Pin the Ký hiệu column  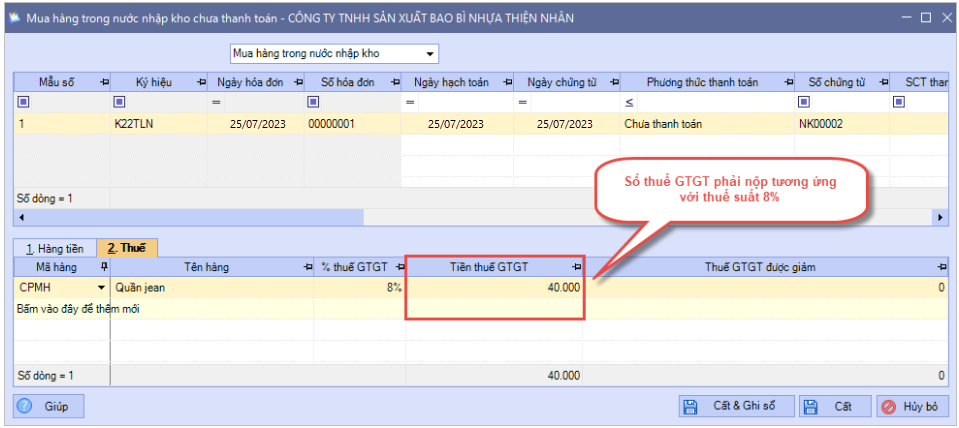tap(200, 82)
